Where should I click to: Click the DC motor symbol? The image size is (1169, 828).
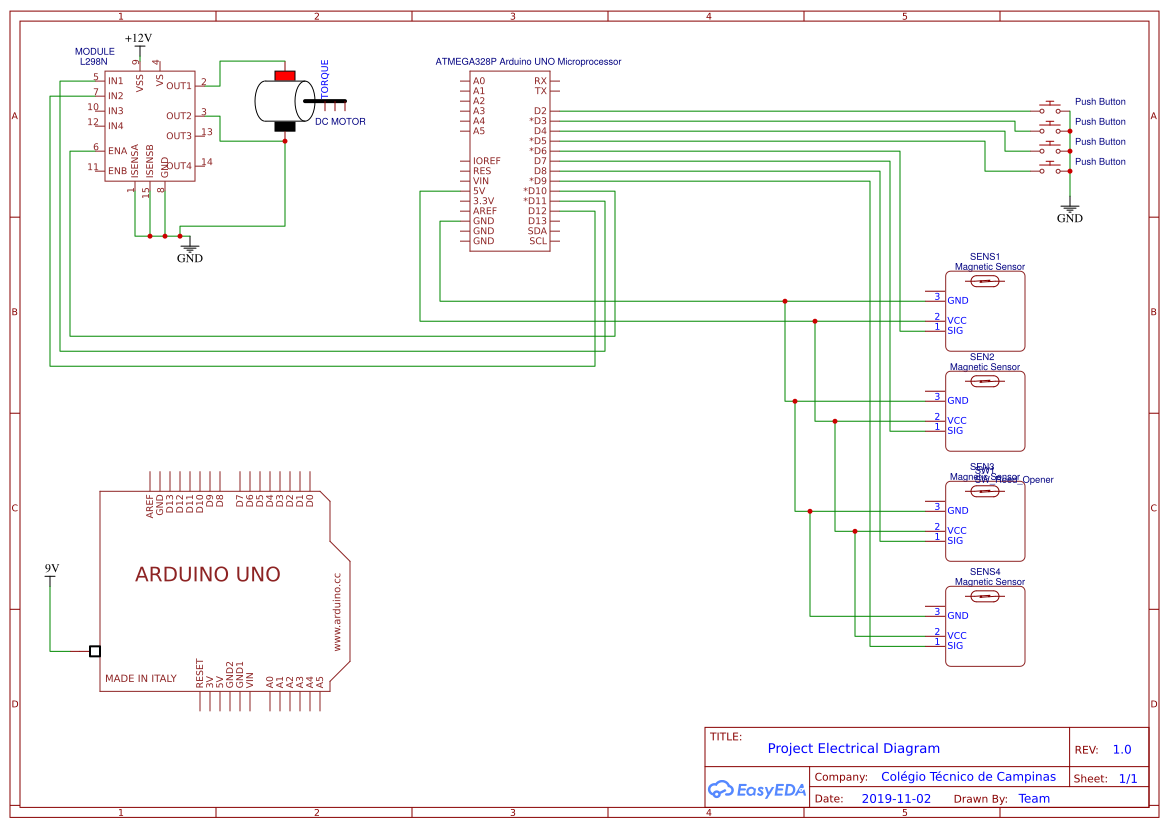[285, 101]
